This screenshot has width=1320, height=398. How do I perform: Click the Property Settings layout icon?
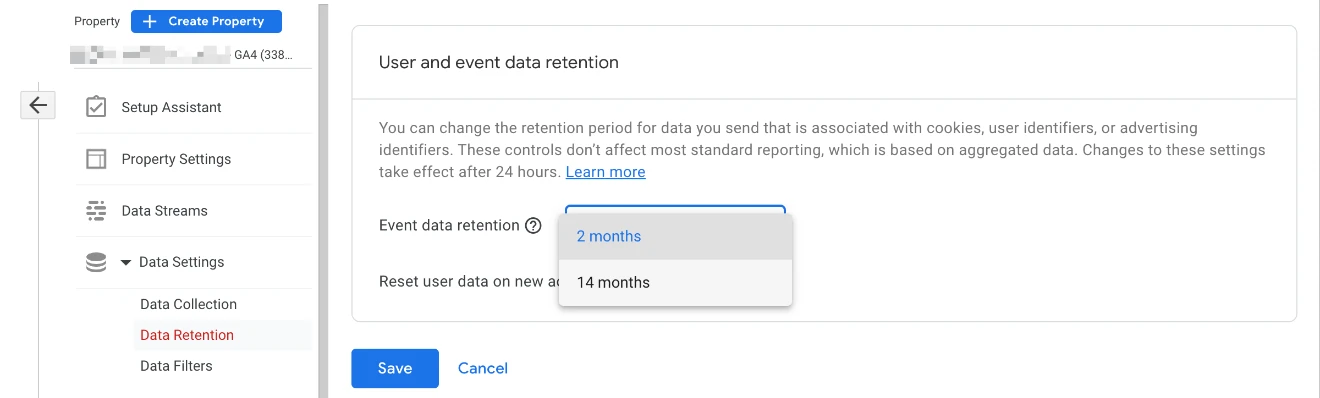point(96,159)
